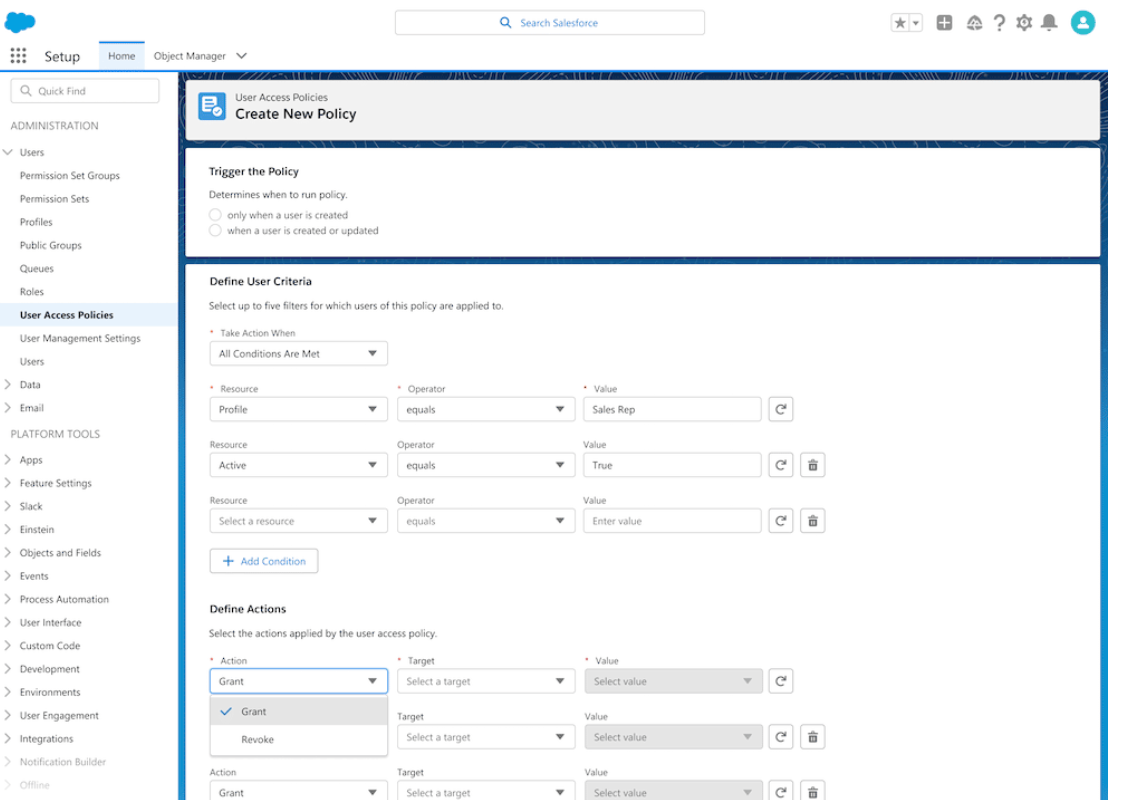Expand the Process Automation section
This screenshot has width=1140, height=800.
pos(8,599)
